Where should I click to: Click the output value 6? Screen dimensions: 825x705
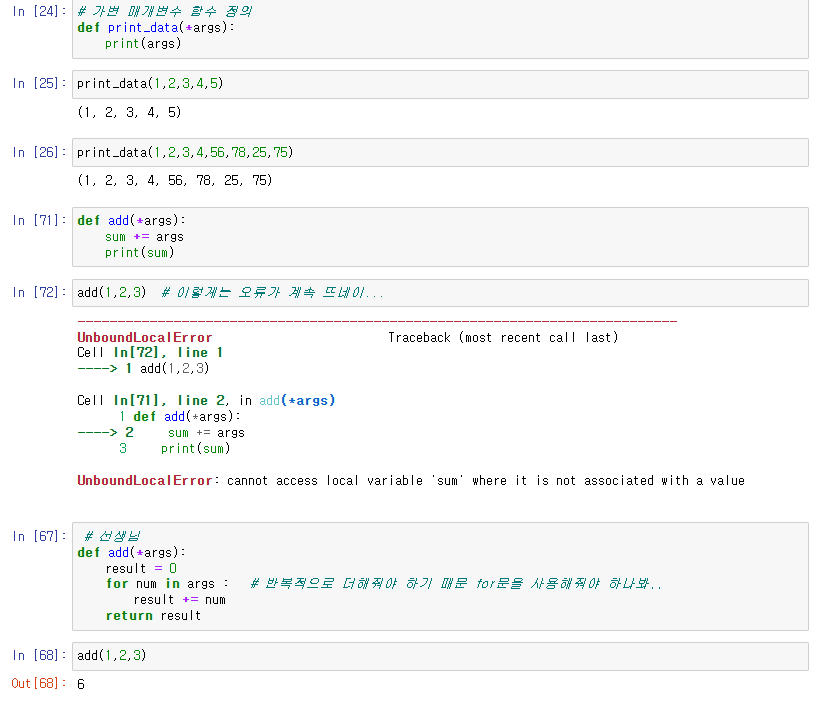(x=81, y=684)
